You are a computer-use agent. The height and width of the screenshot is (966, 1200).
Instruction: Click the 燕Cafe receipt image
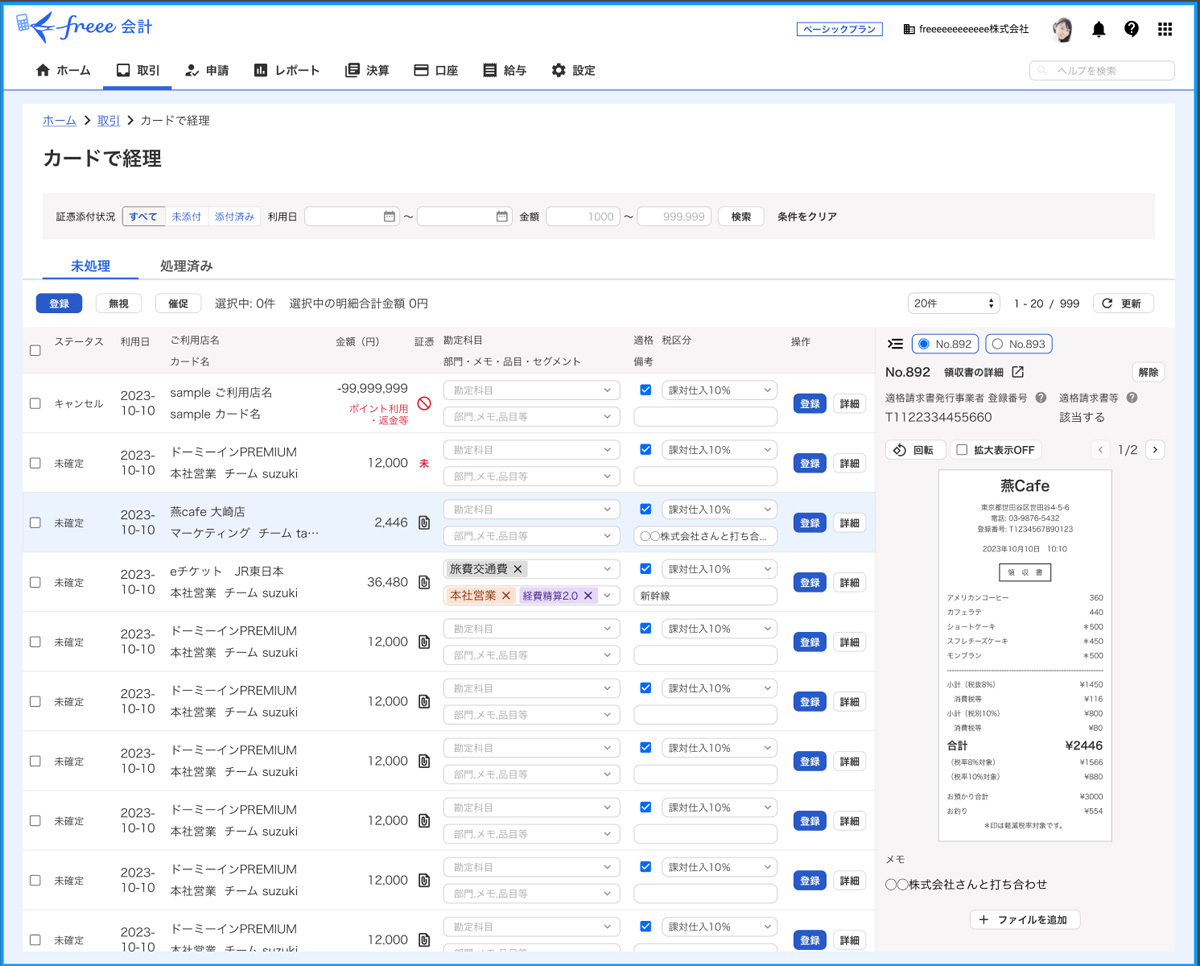pyautogui.click(x=1025, y=655)
